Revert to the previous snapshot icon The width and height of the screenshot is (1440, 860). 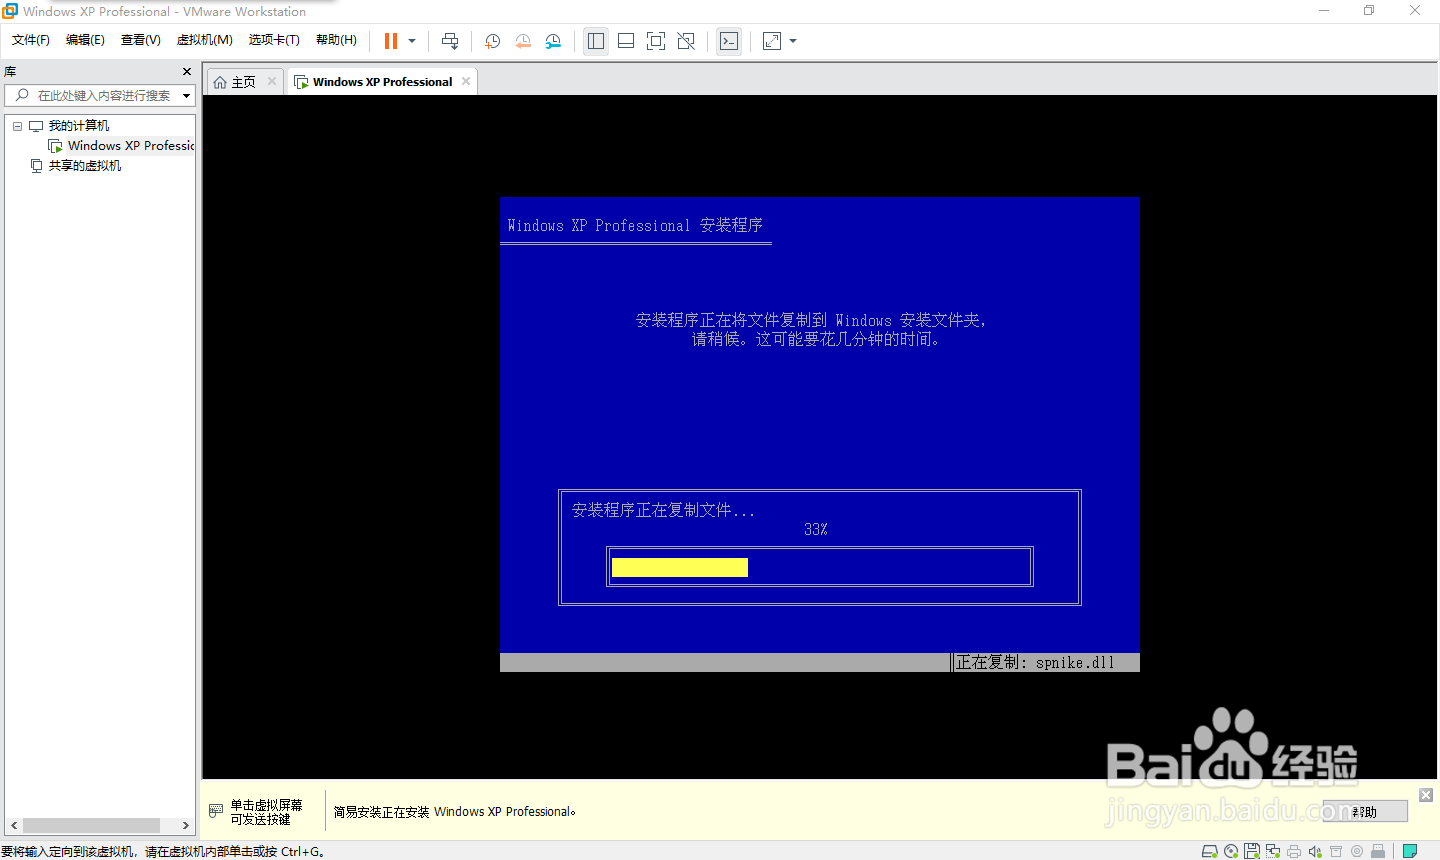pos(523,41)
